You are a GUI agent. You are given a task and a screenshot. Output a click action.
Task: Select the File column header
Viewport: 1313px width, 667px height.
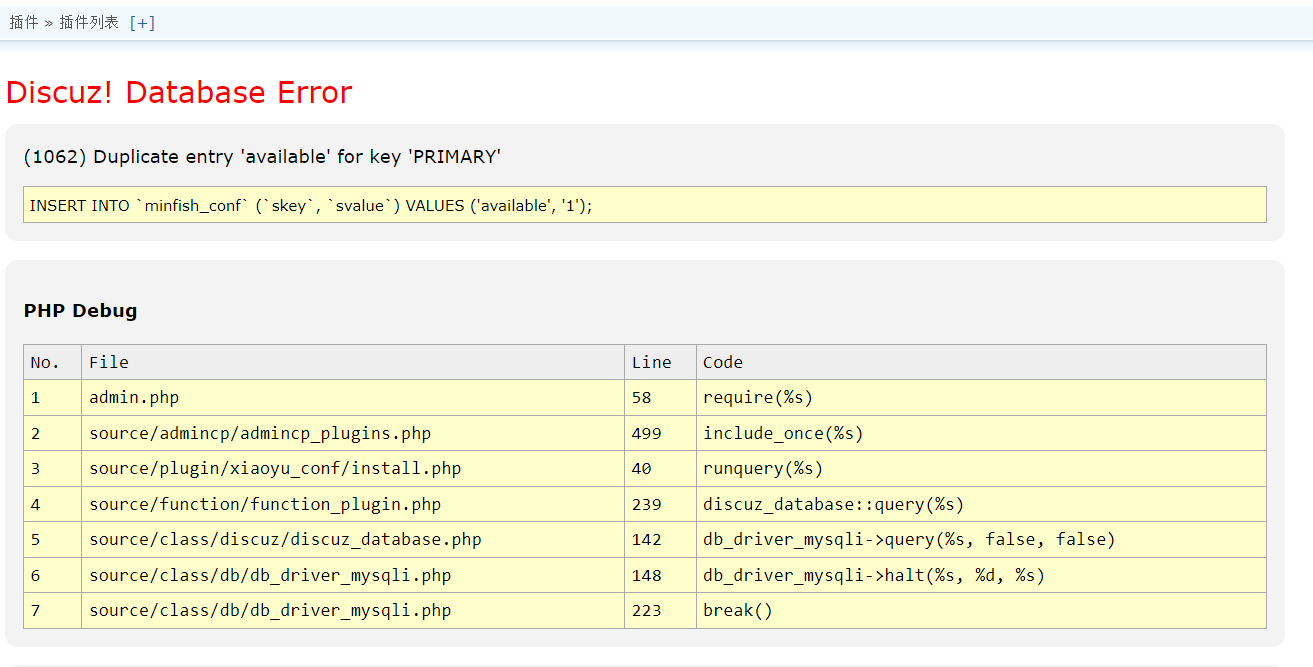tap(353, 362)
